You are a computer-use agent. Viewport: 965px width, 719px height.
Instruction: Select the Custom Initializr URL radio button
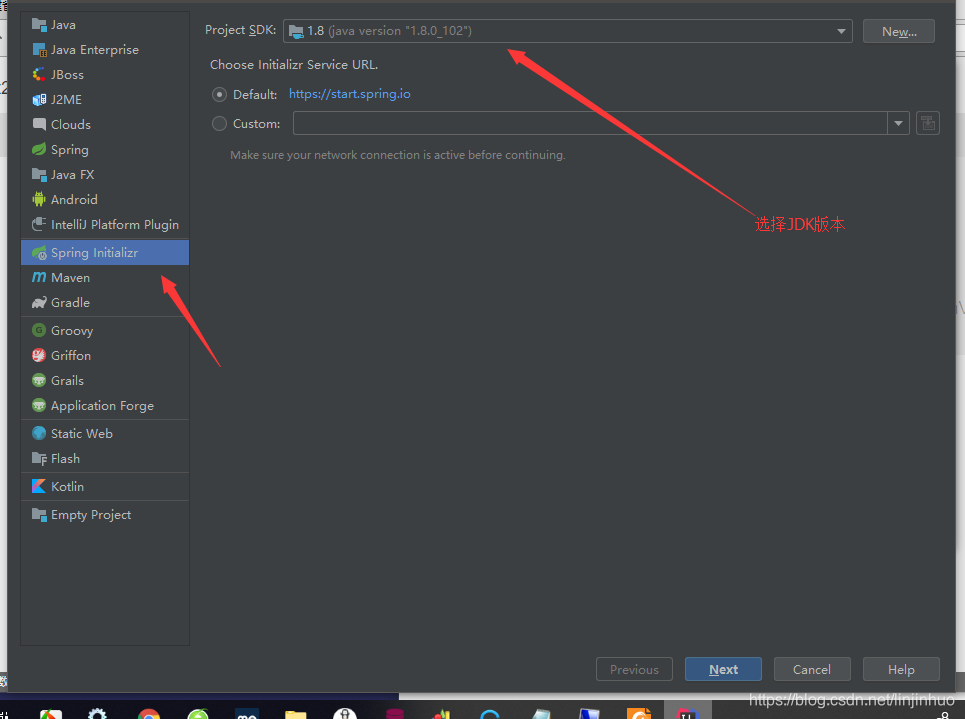tap(219, 124)
